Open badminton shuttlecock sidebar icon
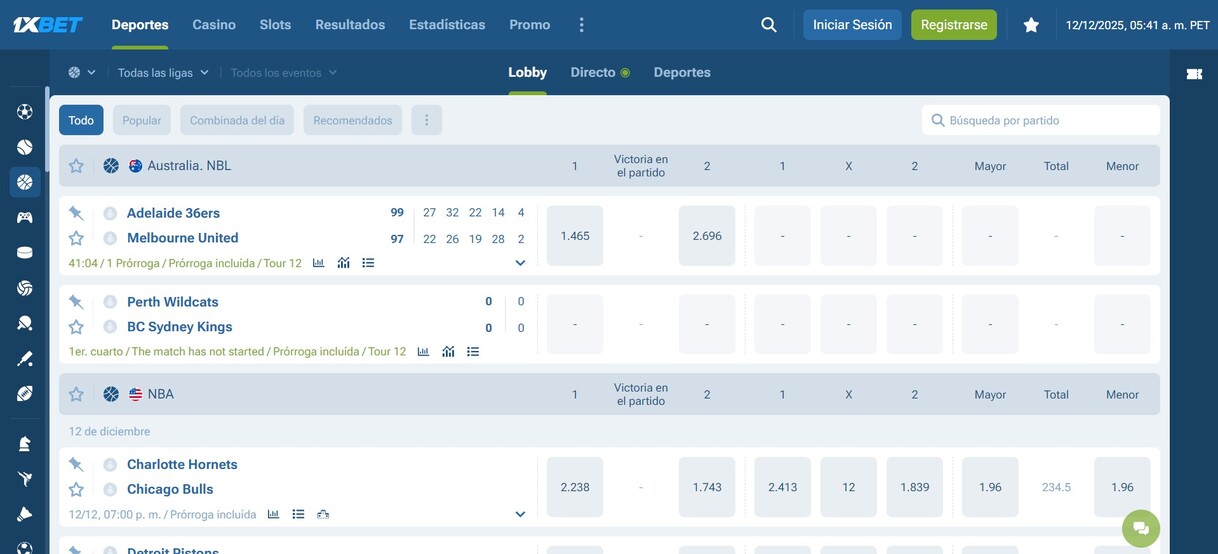Image resolution: width=1218 pixels, height=554 pixels. coord(24,513)
